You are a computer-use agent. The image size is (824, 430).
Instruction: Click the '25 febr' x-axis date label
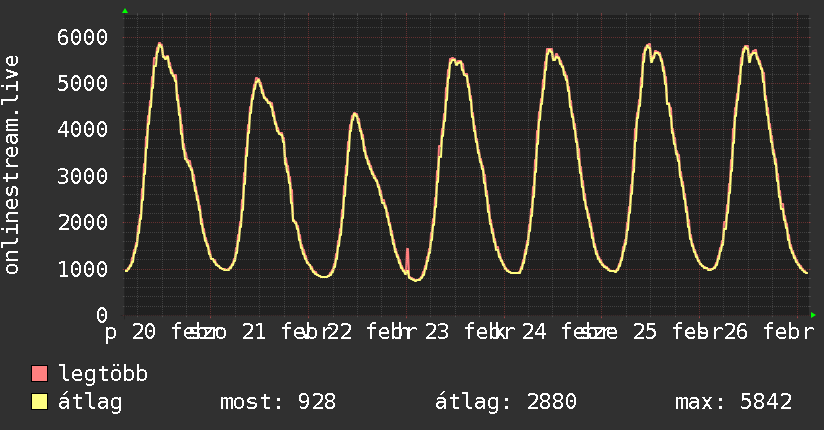[678, 332]
